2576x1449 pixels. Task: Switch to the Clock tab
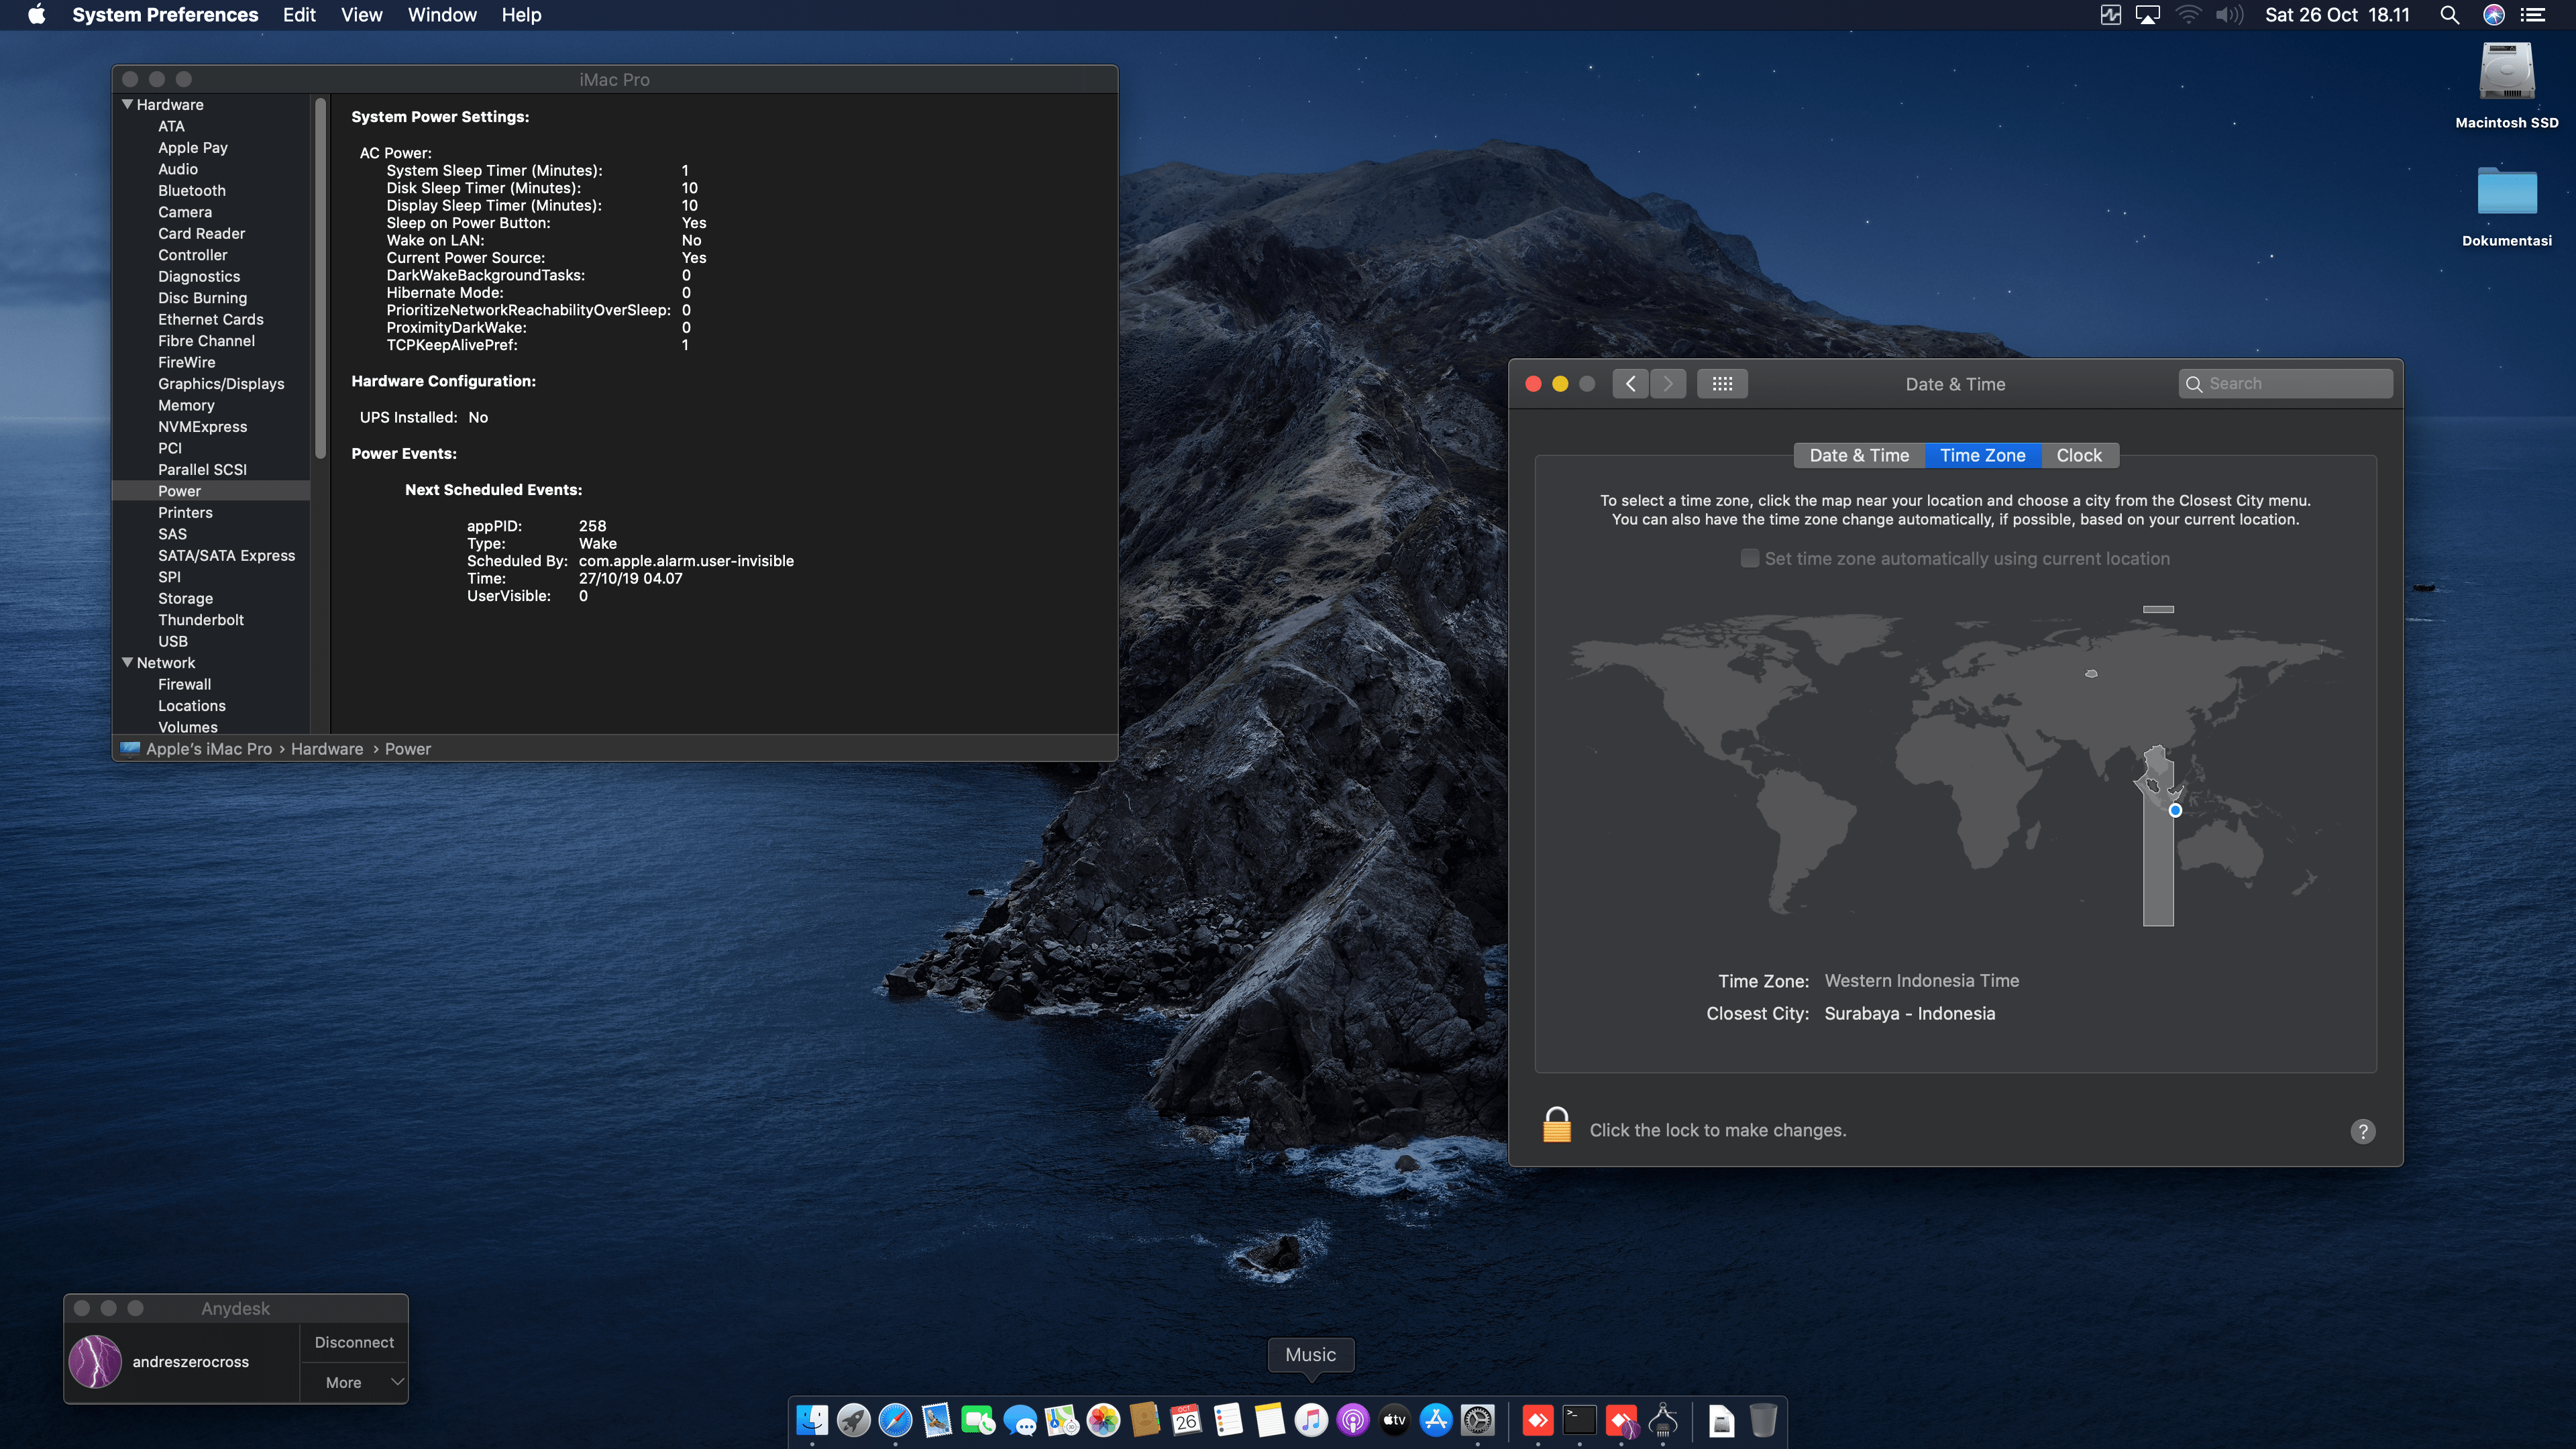(x=2078, y=455)
